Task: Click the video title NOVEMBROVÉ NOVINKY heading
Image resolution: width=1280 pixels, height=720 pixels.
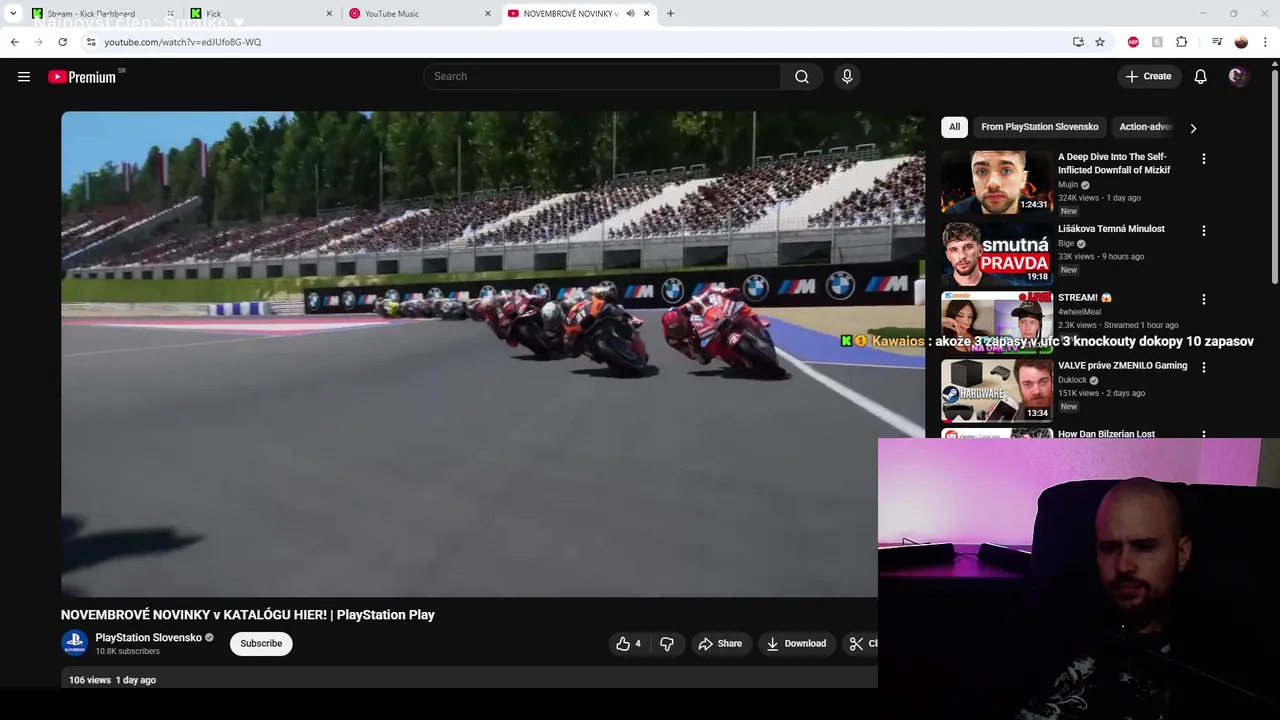Action: click(248, 615)
